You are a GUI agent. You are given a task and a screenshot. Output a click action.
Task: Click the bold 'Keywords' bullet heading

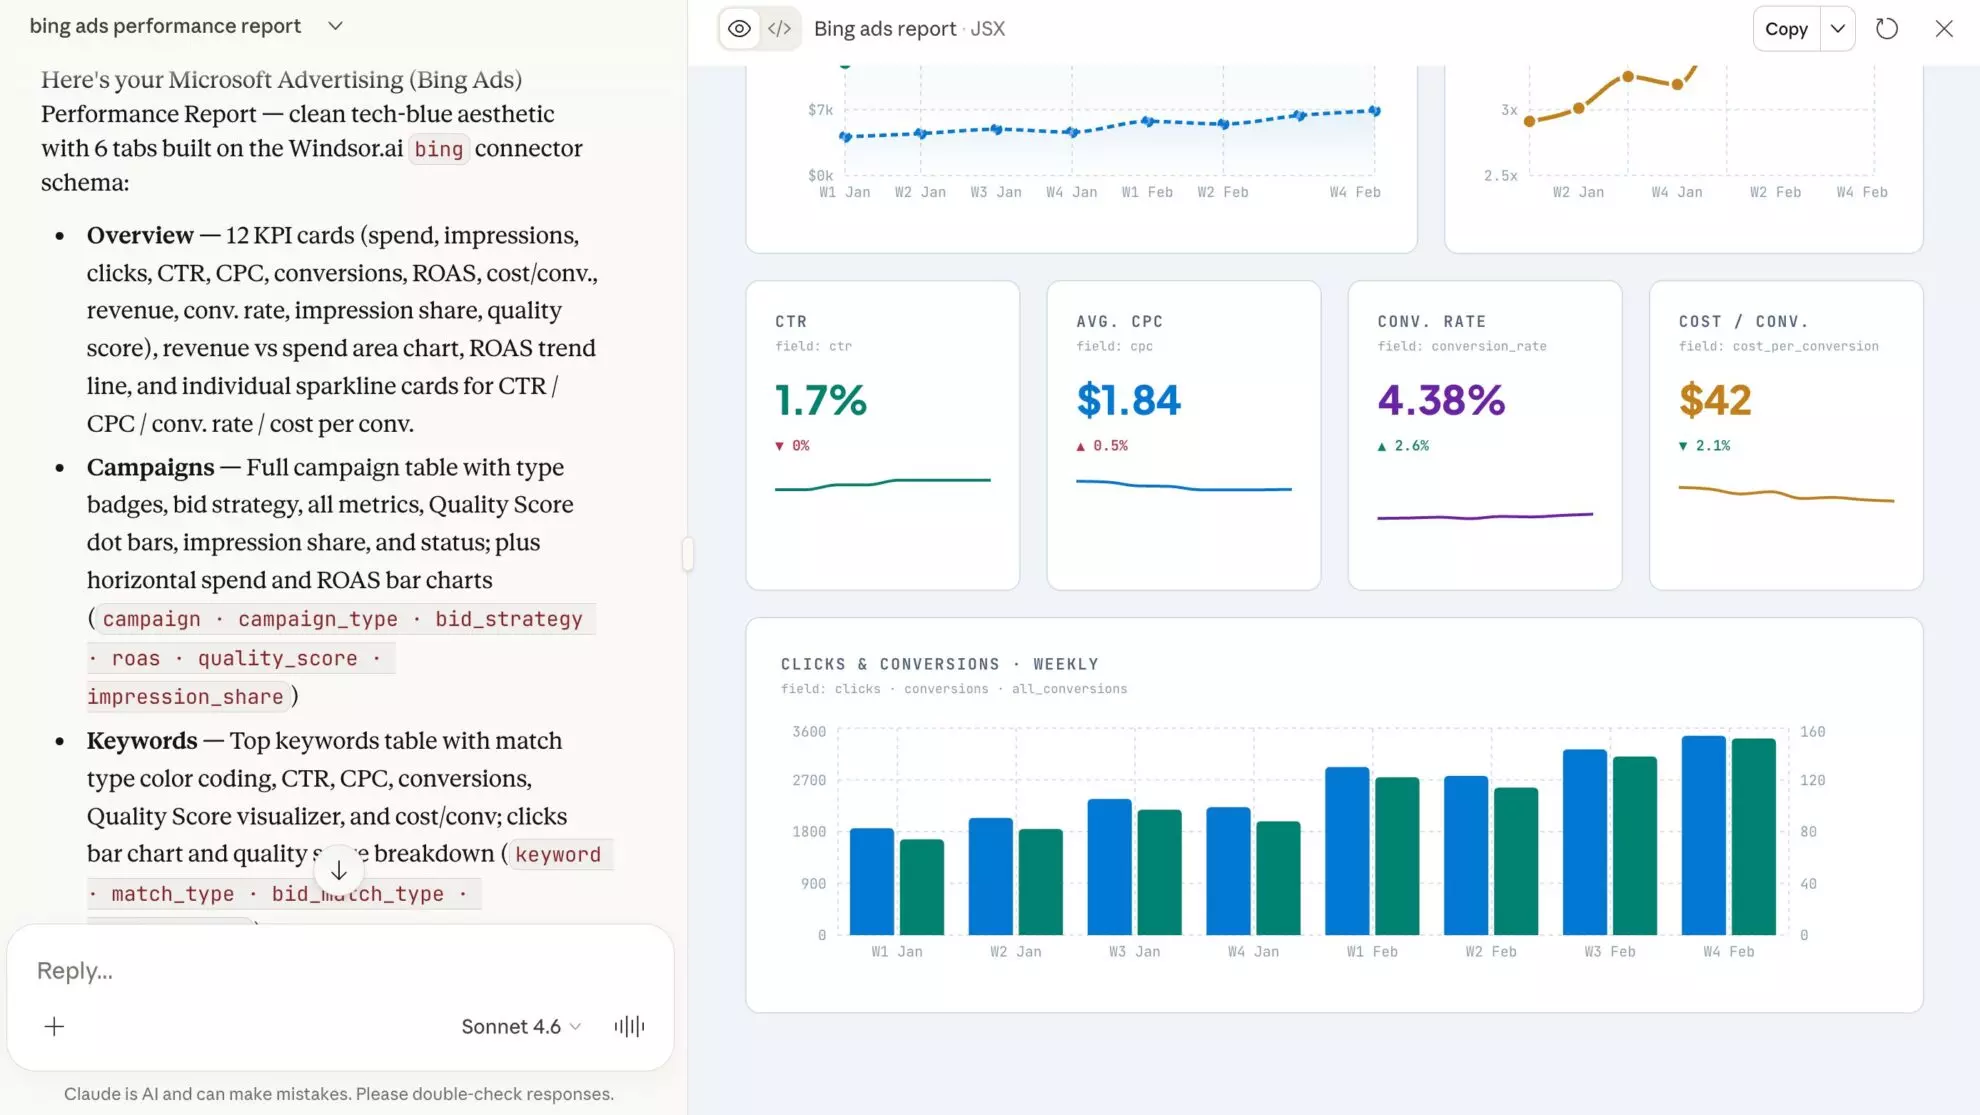click(142, 741)
